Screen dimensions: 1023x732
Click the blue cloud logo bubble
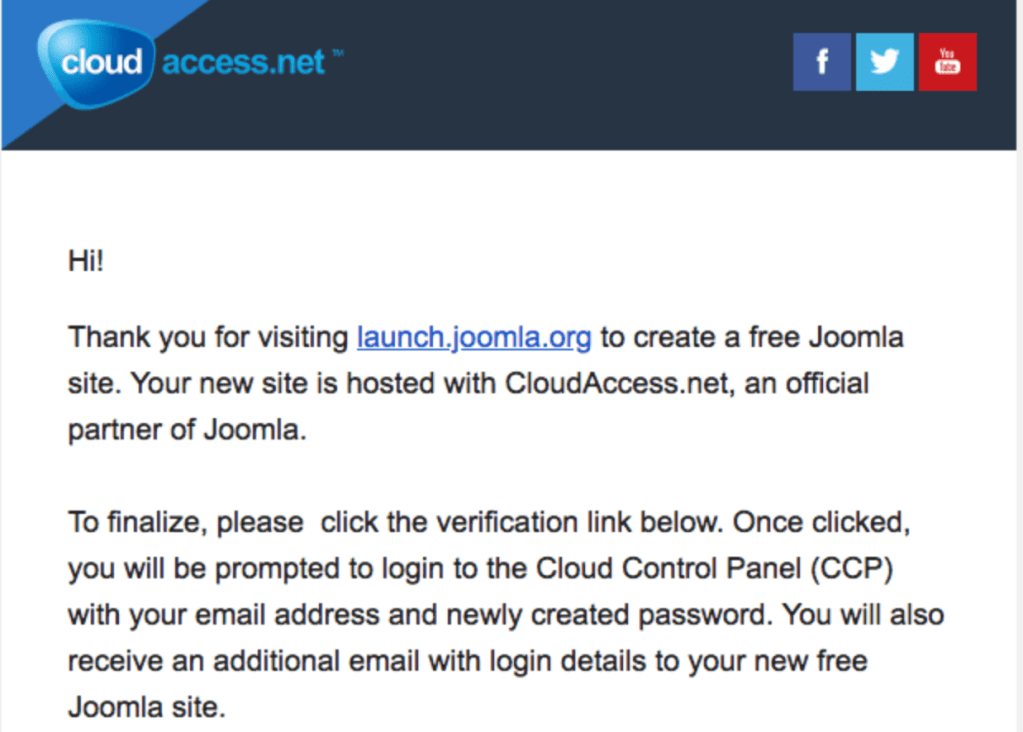click(99, 62)
